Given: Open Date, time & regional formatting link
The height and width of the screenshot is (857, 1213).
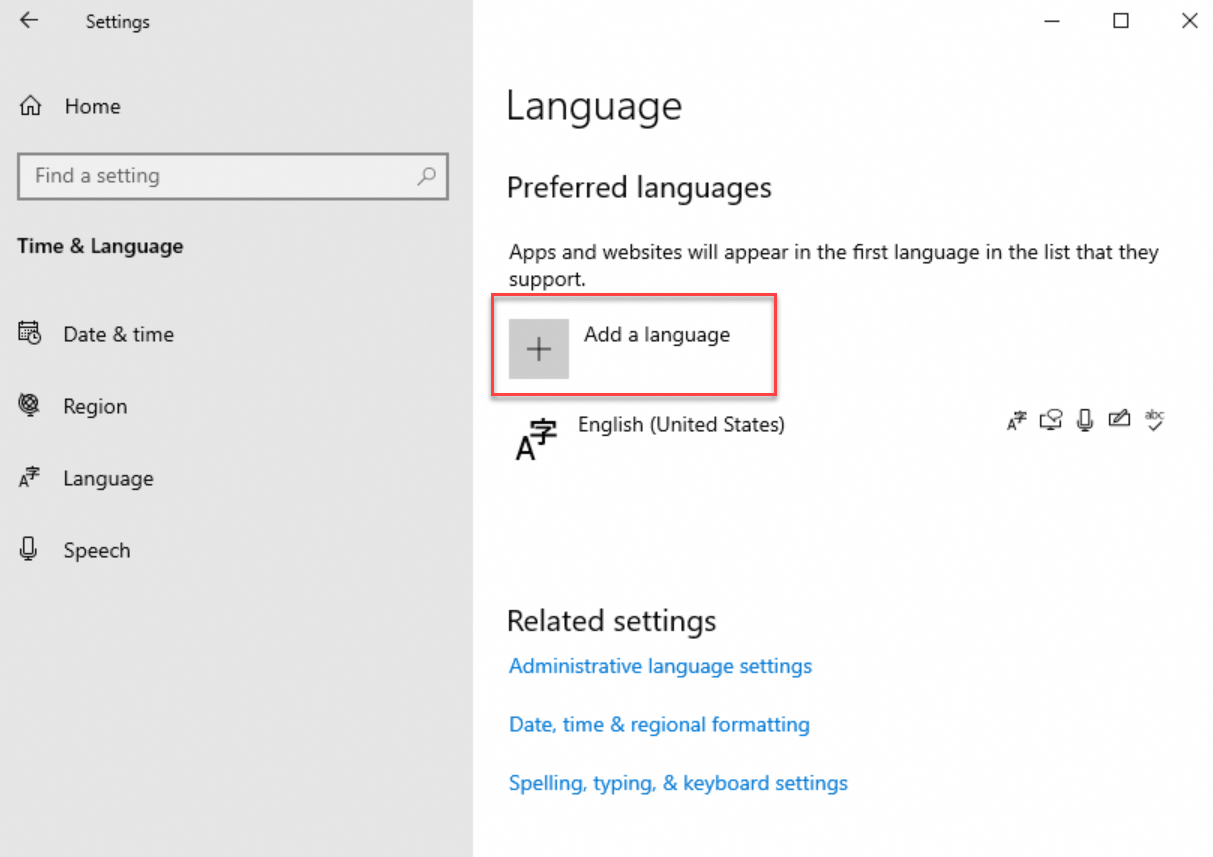Looking at the screenshot, I should (x=659, y=724).
